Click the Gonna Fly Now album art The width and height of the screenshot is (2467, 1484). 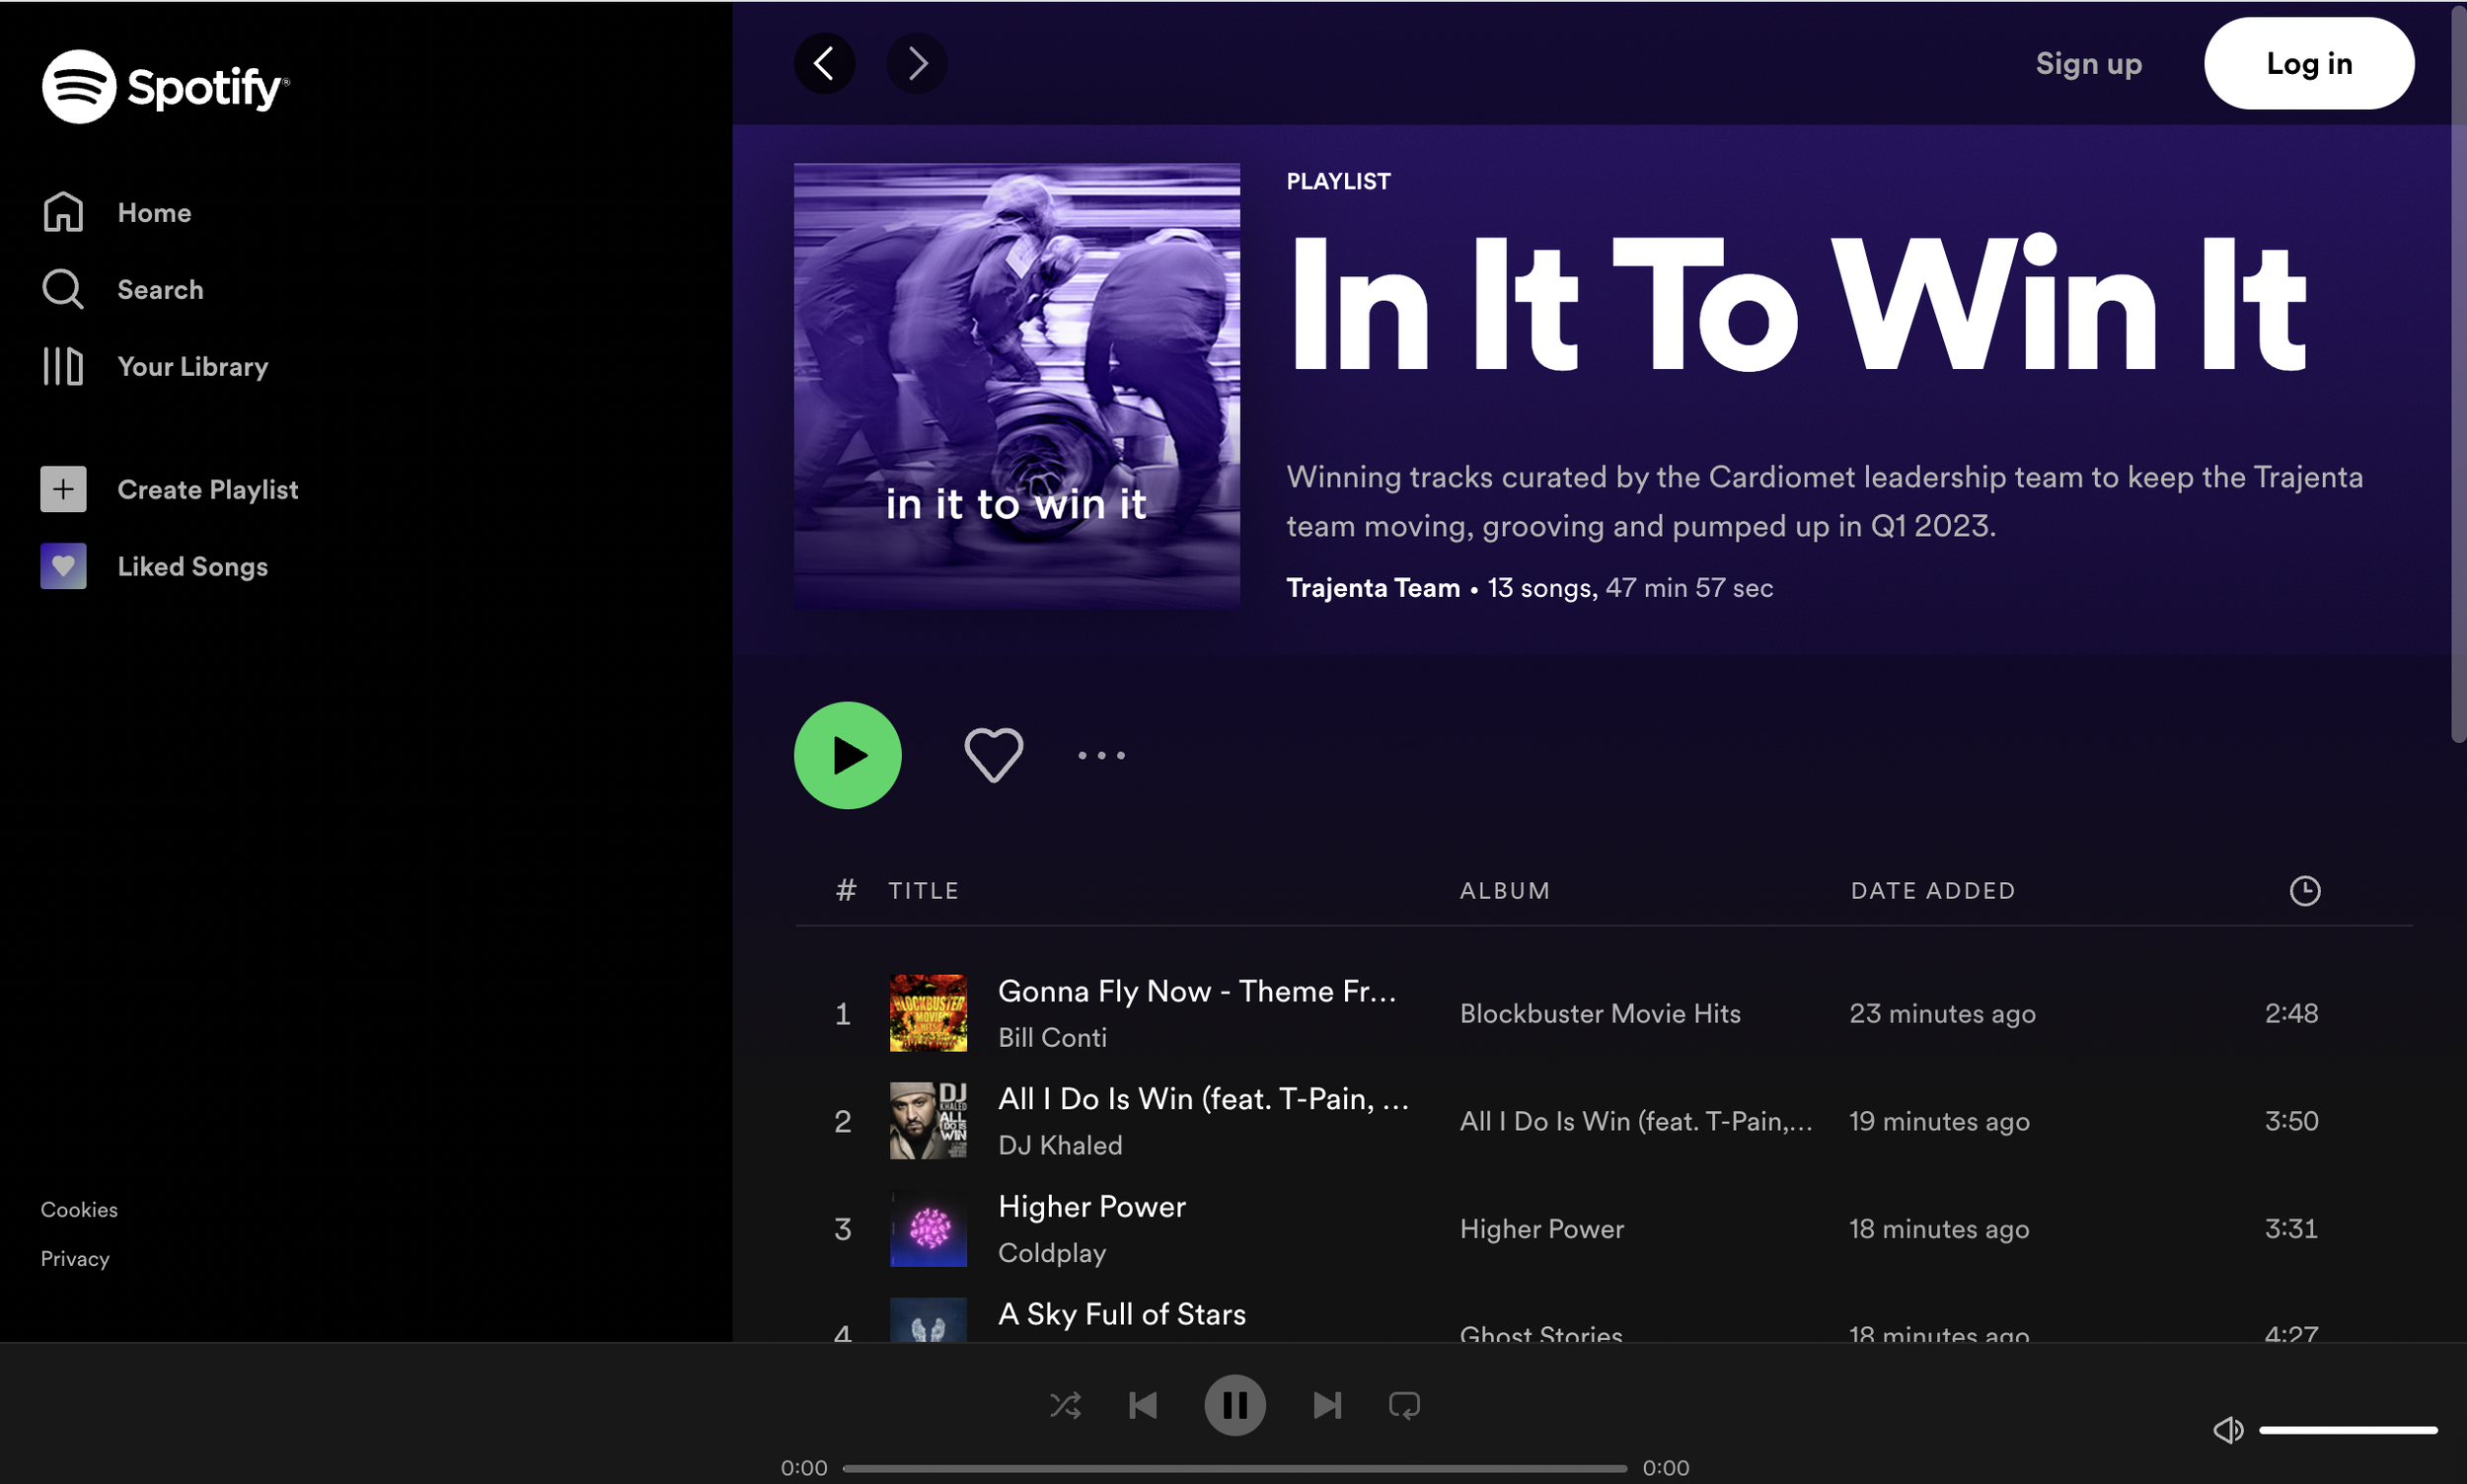[928, 1013]
